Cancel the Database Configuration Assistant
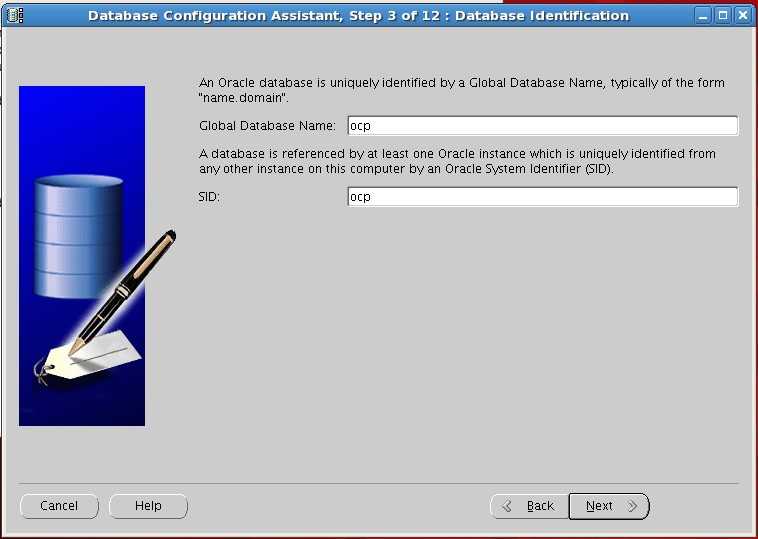The width and height of the screenshot is (758, 539). [x=59, y=506]
